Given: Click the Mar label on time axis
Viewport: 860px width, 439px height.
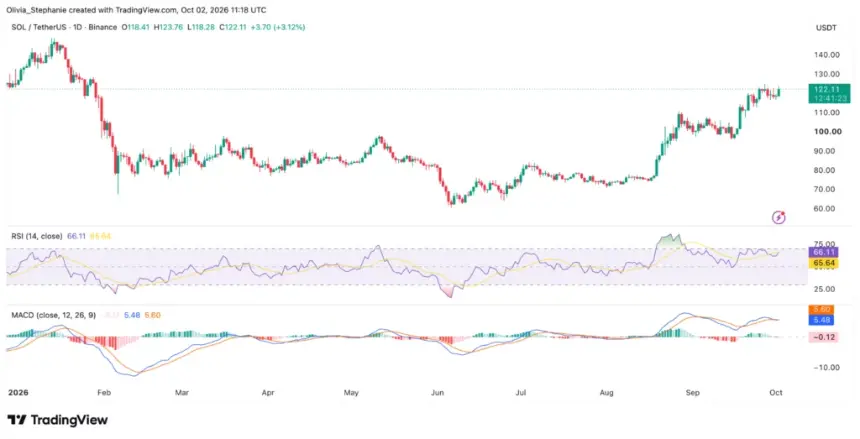Looking at the screenshot, I should (182, 393).
